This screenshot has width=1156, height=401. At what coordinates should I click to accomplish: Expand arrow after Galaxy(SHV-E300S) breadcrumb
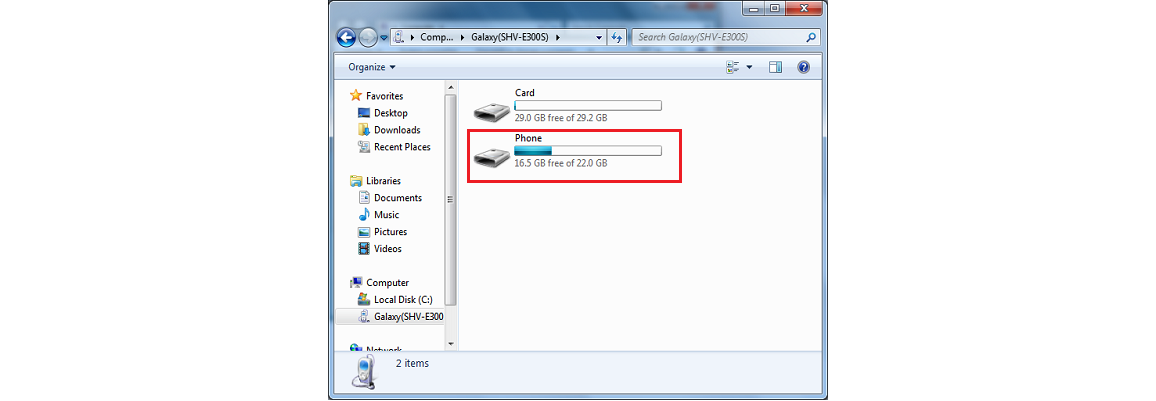point(558,37)
